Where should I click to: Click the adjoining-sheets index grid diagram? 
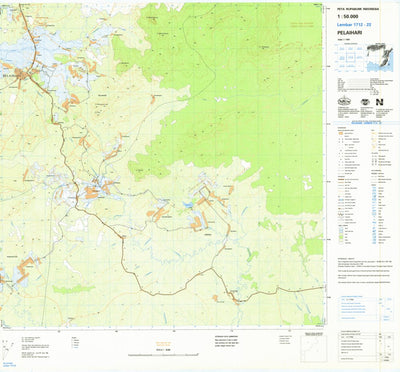pos(350,58)
